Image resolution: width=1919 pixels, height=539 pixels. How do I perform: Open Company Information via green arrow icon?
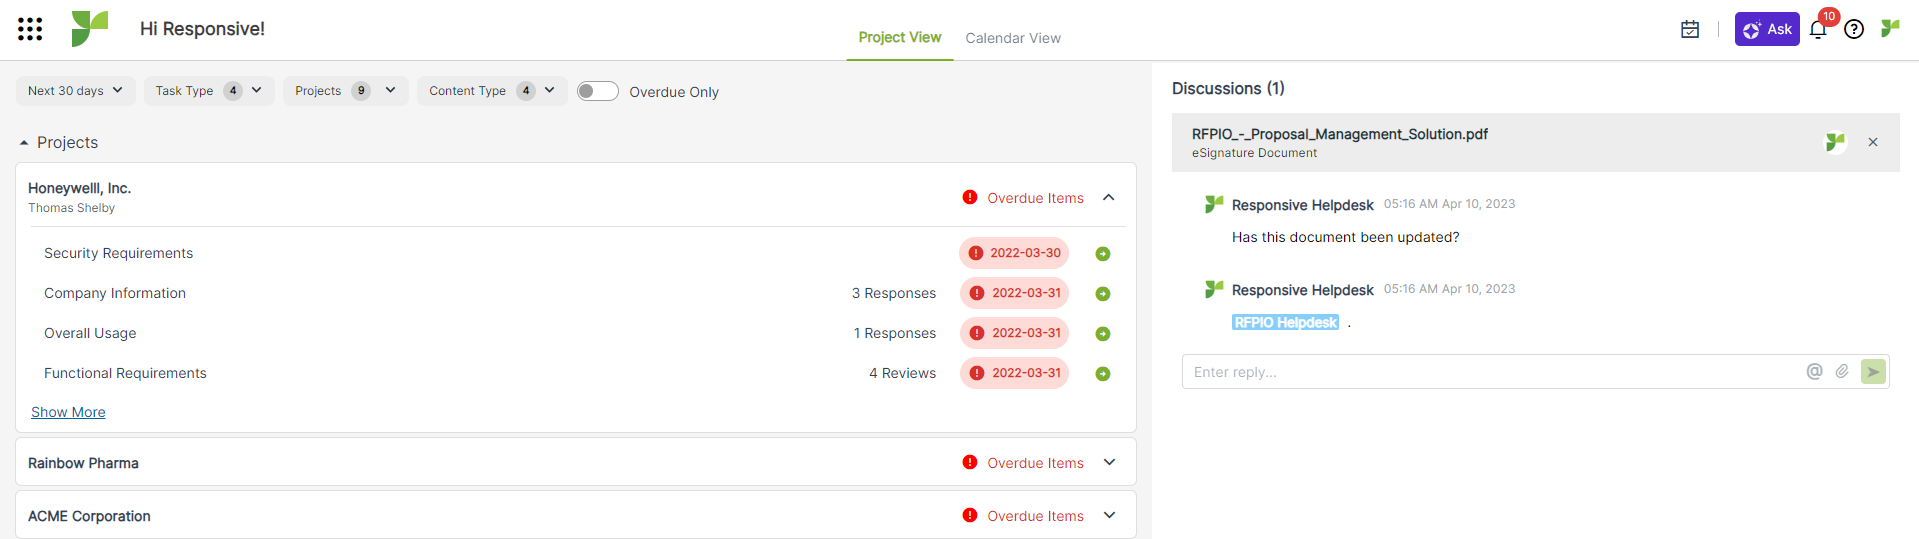coord(1103,294)
